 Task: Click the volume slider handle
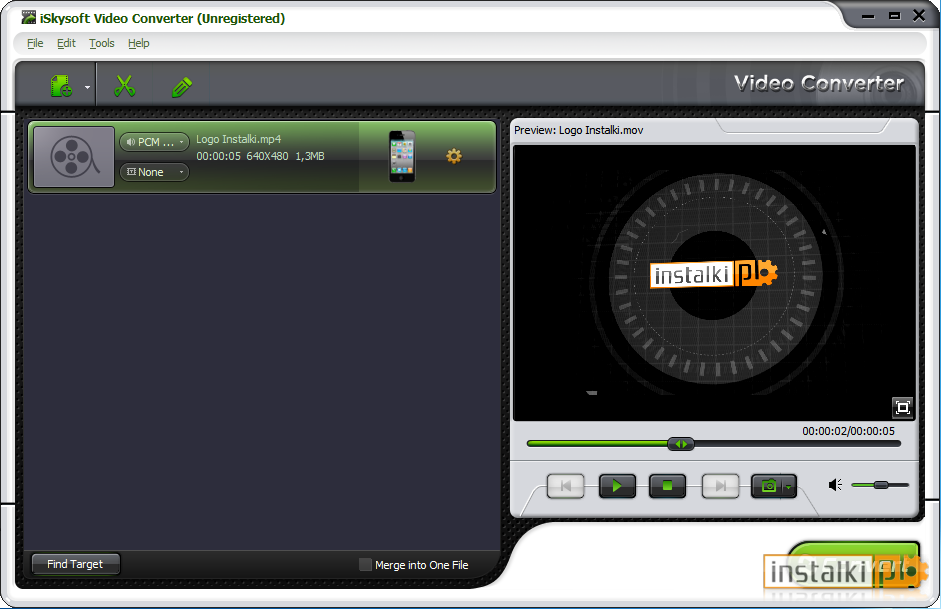[880, 485]
